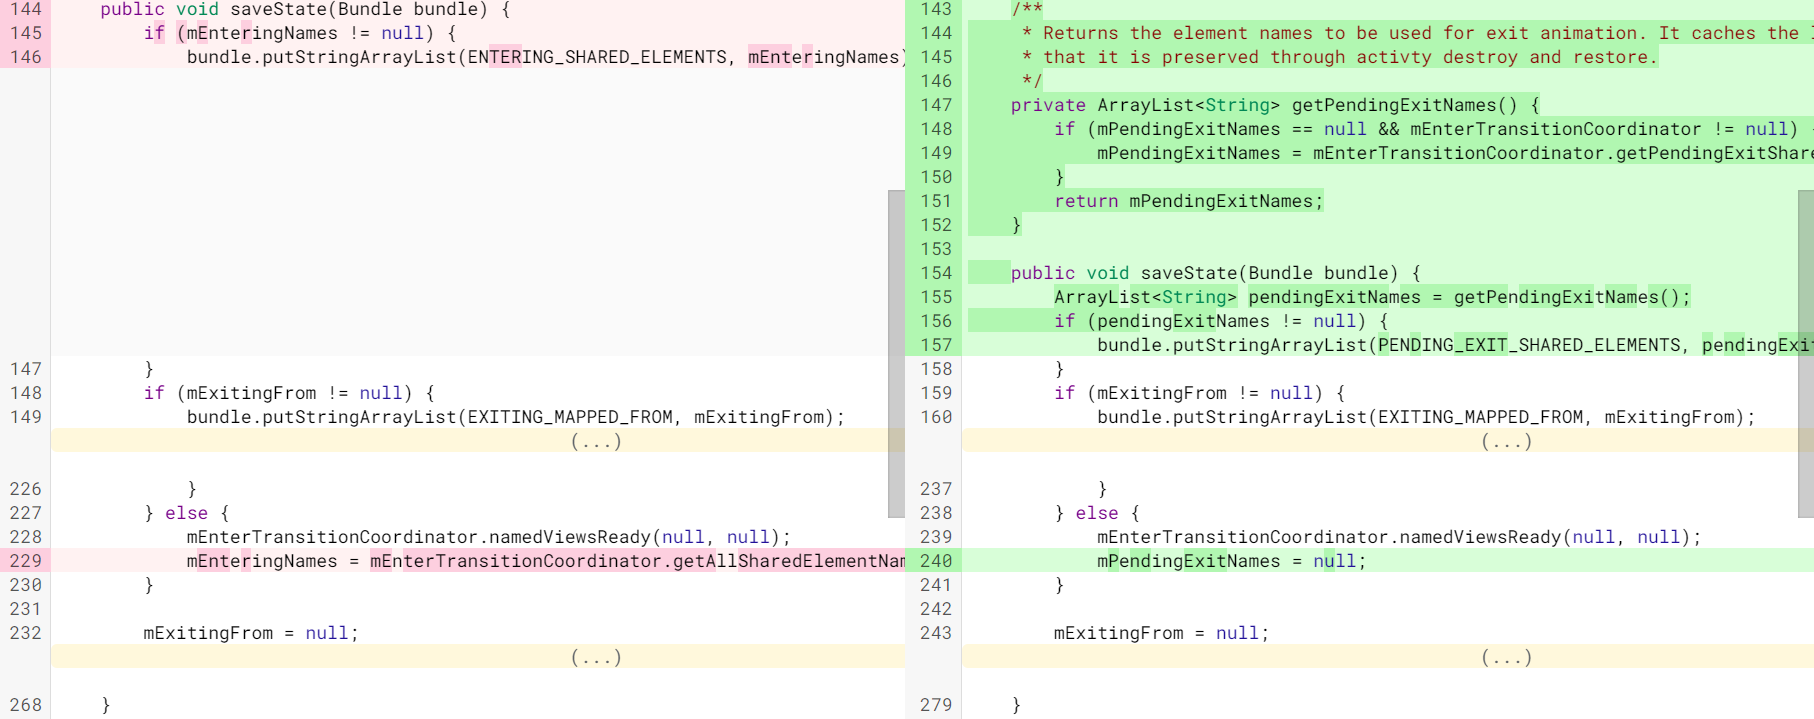Expand hidden section below line 232 on left

click(595, 657)
